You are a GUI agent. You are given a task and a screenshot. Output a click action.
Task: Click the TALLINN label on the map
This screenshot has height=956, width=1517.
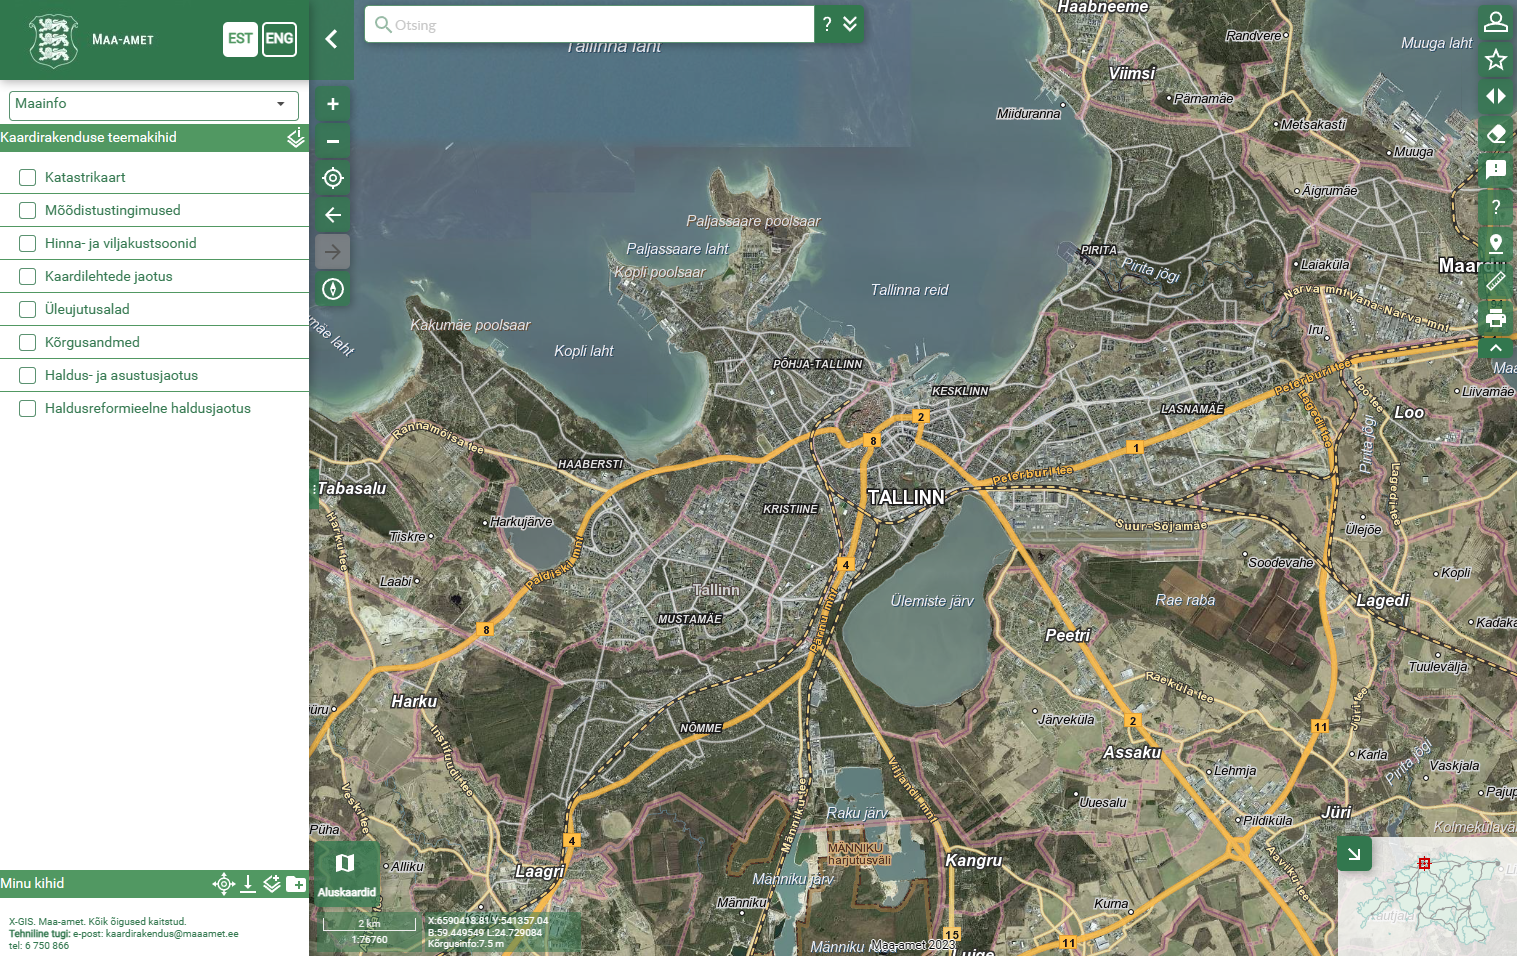pyautogui.click(x=906, y=498)
